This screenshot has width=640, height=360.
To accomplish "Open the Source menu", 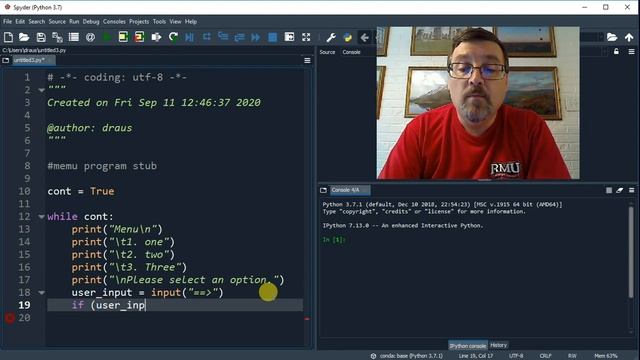I will (57, 22).
